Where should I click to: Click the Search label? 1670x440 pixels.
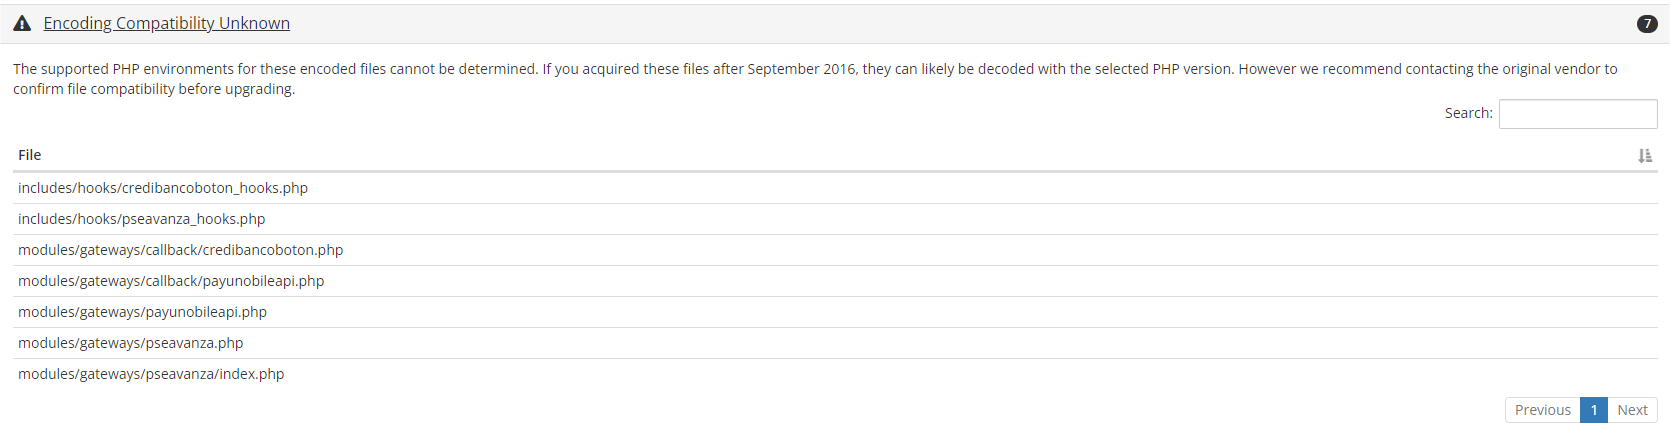click(x=1468, y=114)
